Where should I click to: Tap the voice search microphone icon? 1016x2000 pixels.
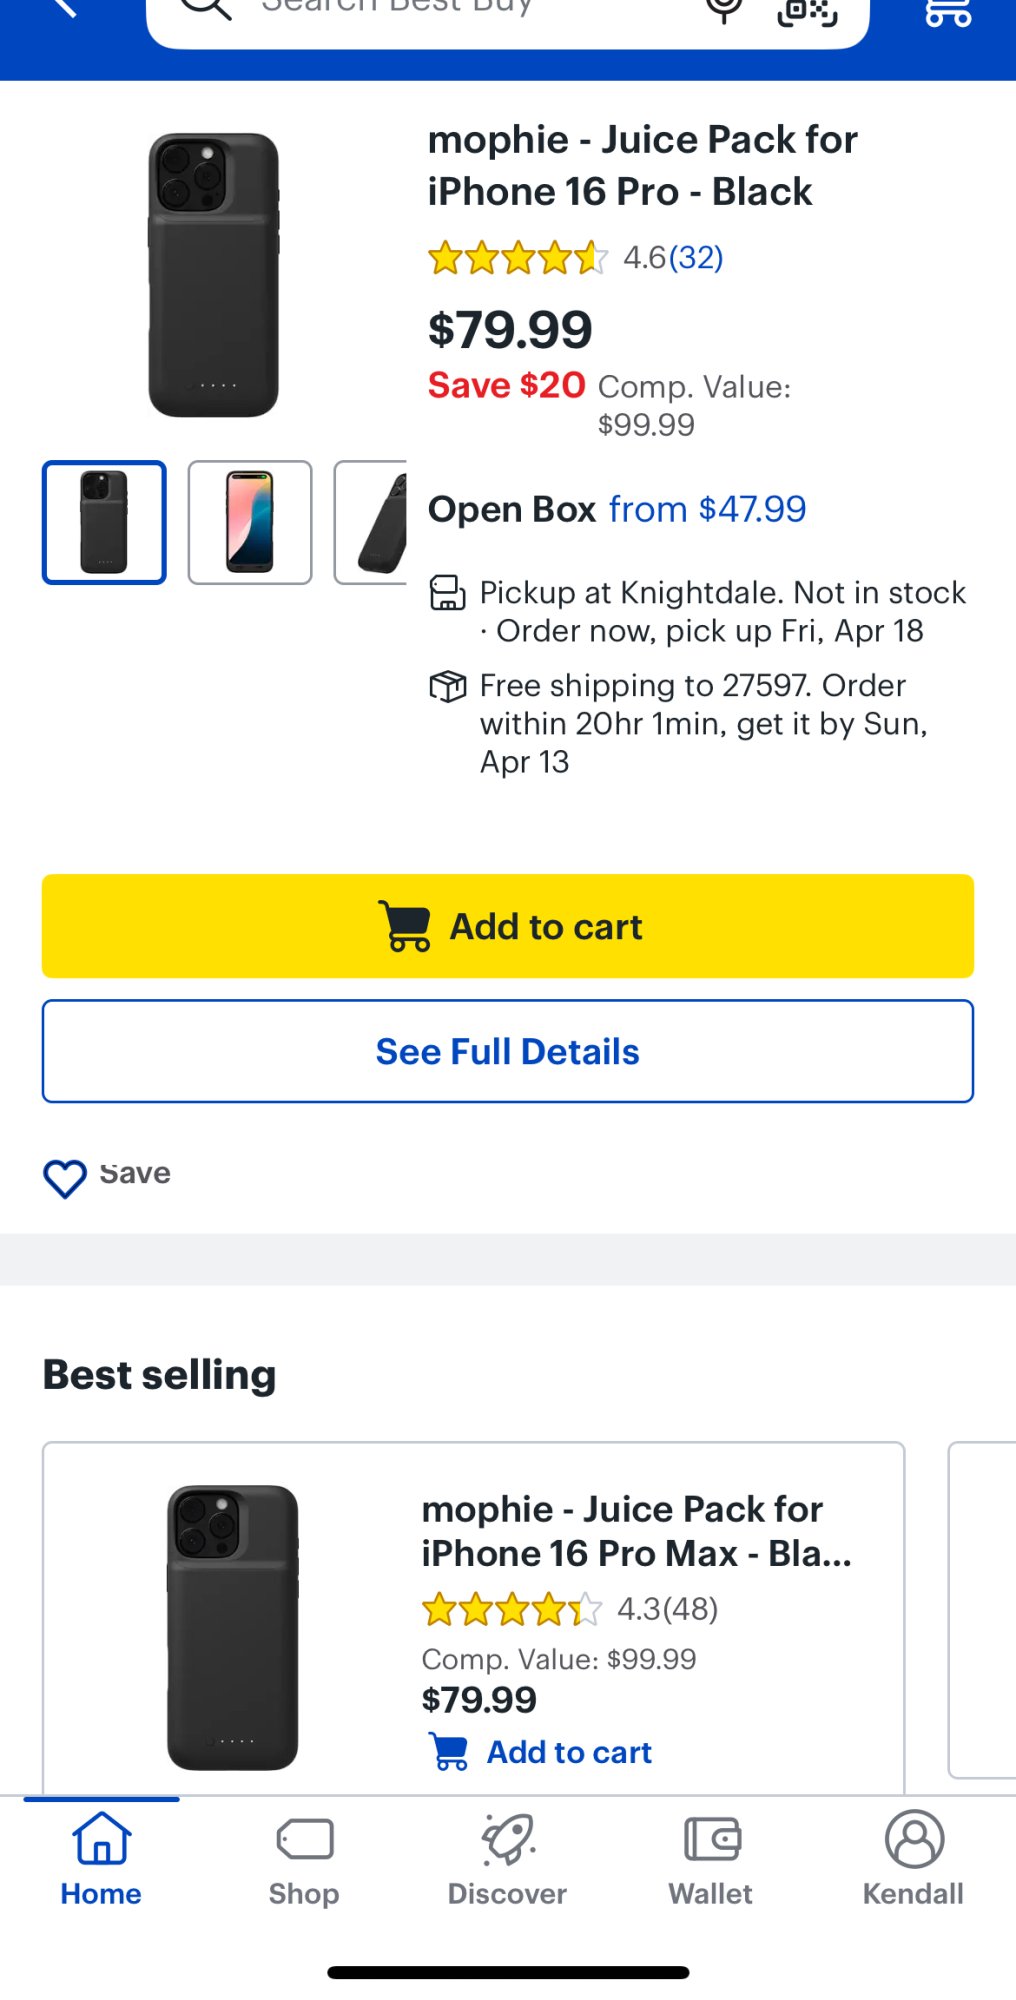coord(724,9)
